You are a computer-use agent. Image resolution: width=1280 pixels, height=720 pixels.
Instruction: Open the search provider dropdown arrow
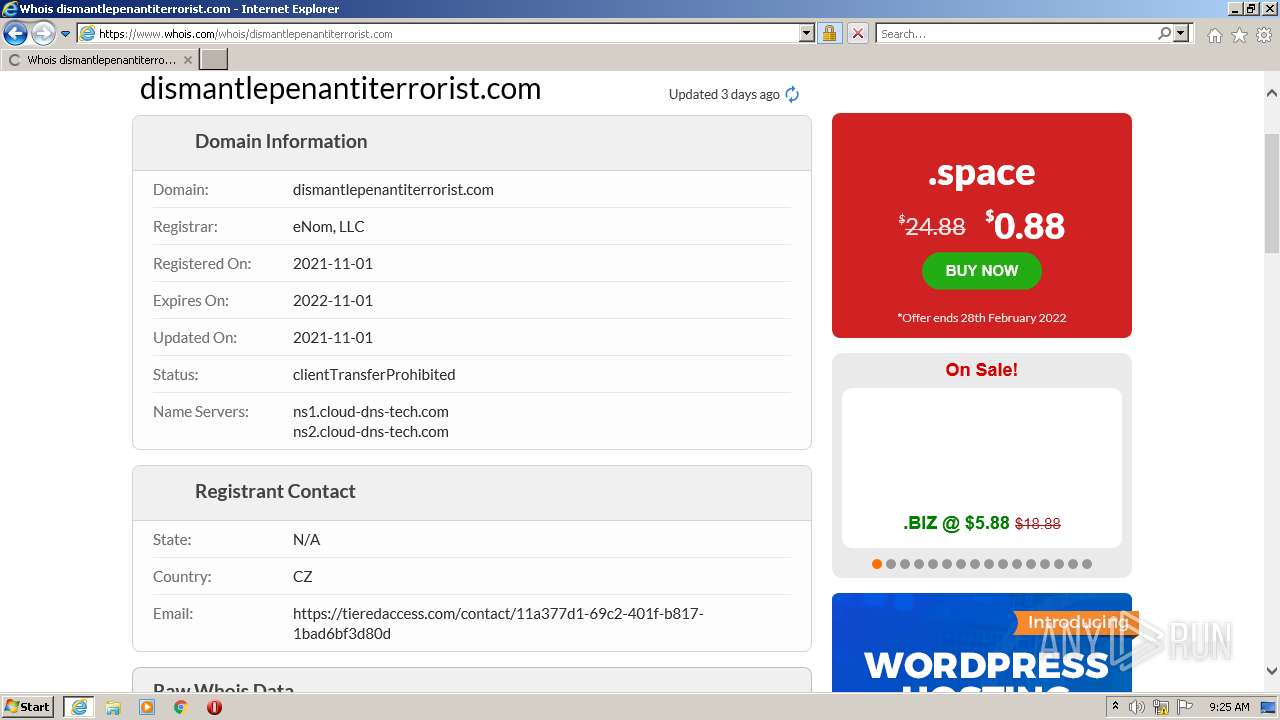1182,33
